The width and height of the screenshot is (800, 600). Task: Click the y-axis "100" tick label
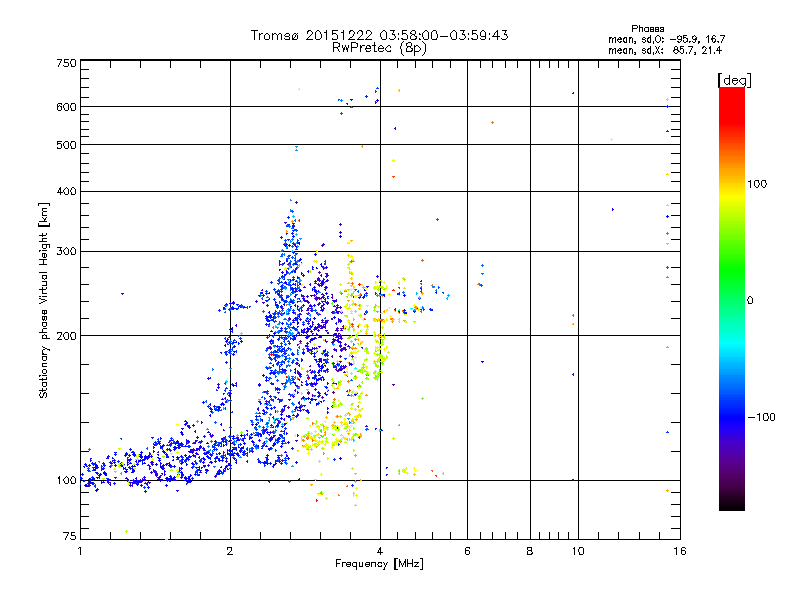pos(67,481)
